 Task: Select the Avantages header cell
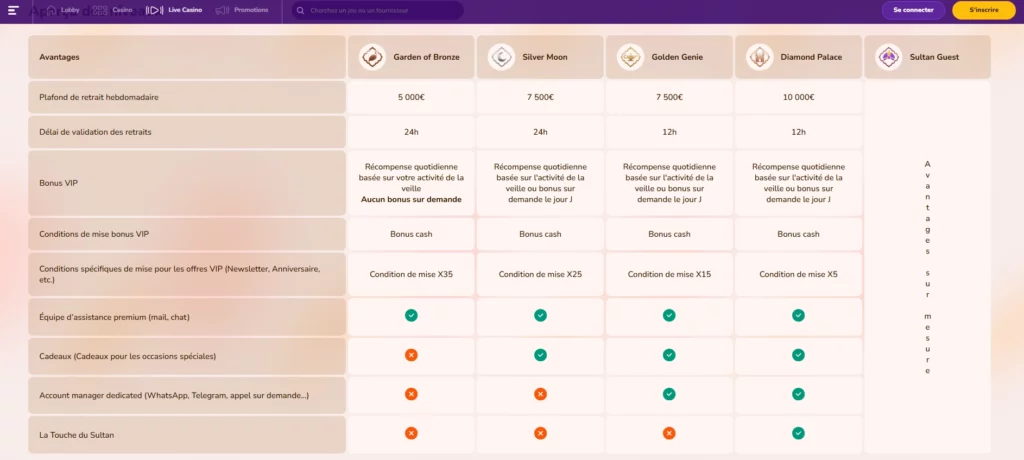[x=187, y=57]
